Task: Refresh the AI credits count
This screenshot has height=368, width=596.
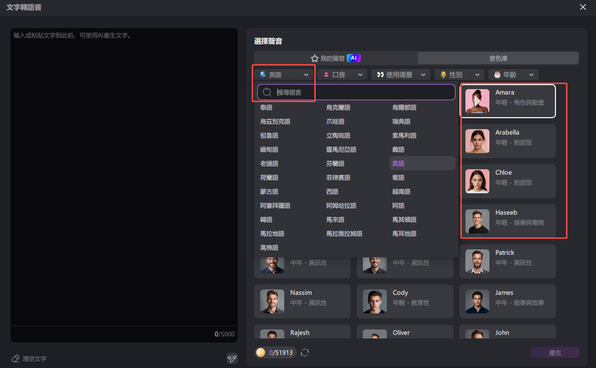Action: point(304,352)
